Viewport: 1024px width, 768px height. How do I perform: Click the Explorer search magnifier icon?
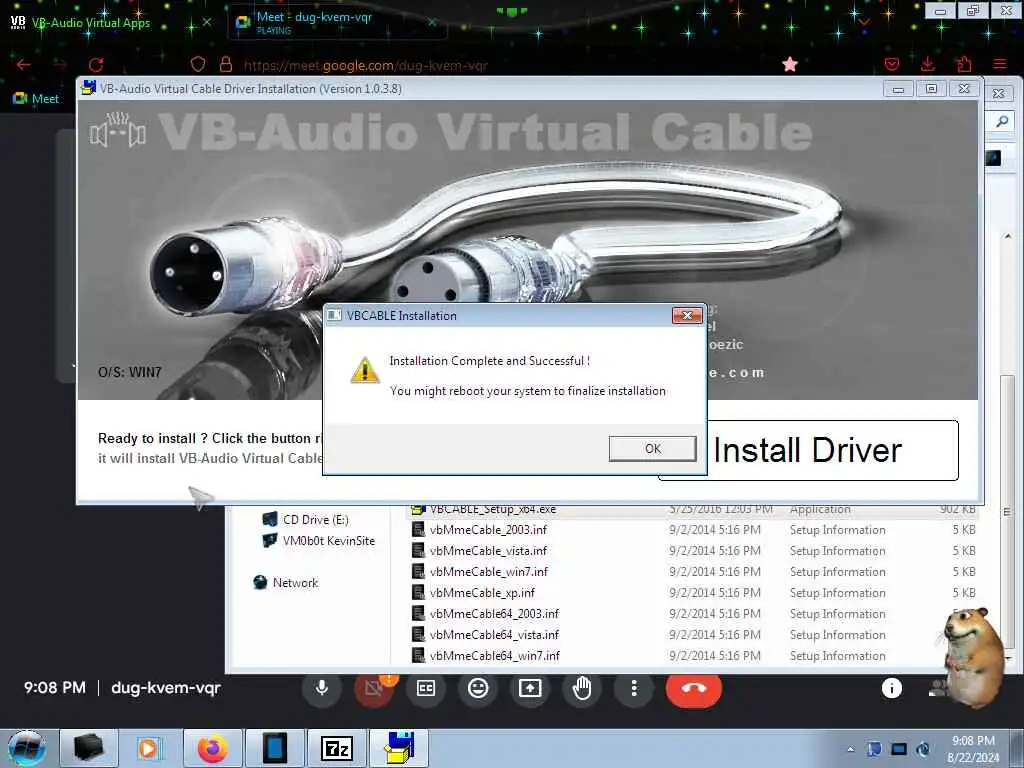click(x=1001, y=121)
